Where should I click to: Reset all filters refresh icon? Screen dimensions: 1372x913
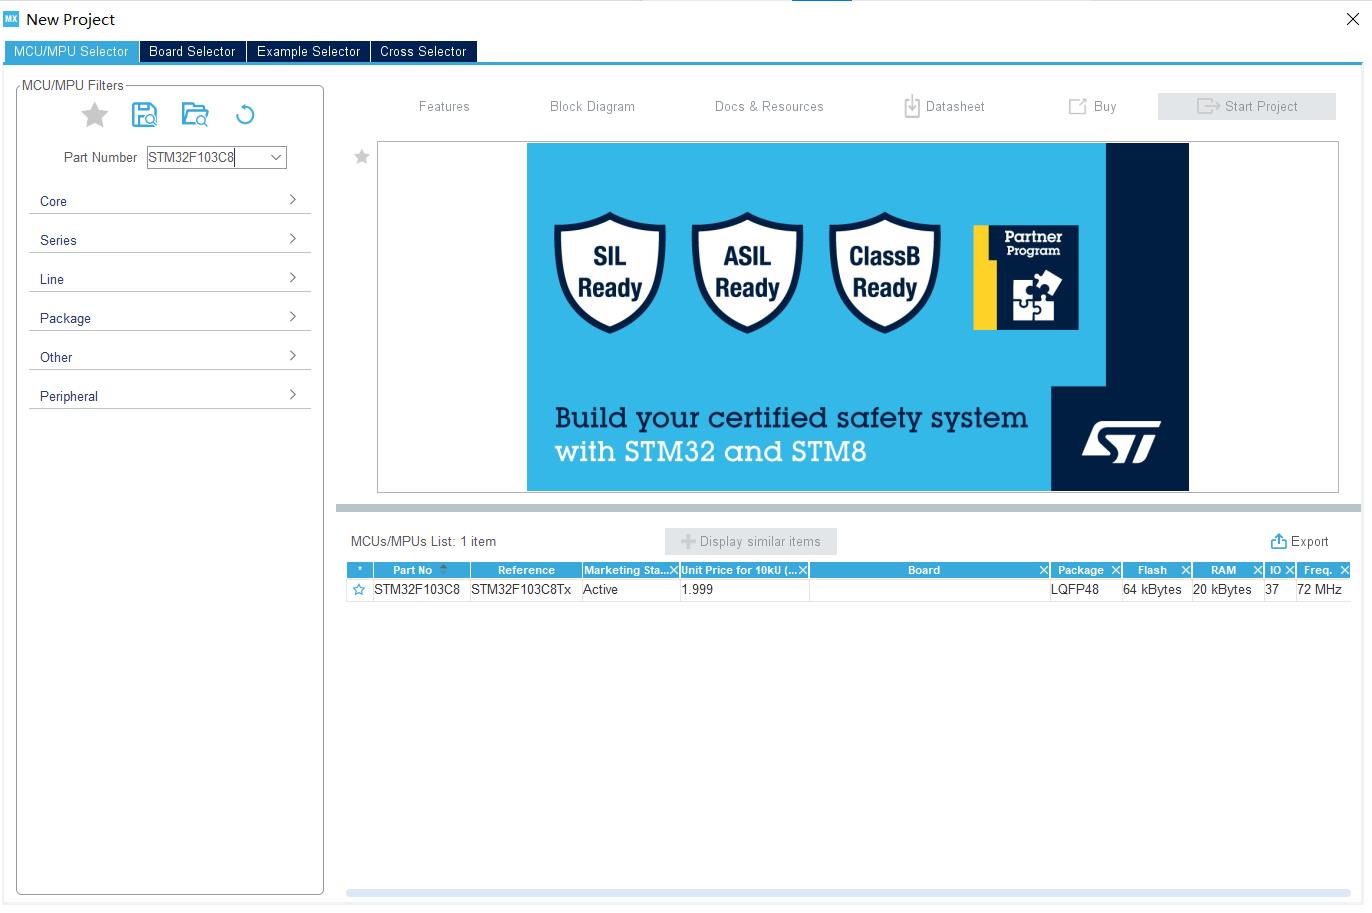pyautogui.click(x=245, y=115)
